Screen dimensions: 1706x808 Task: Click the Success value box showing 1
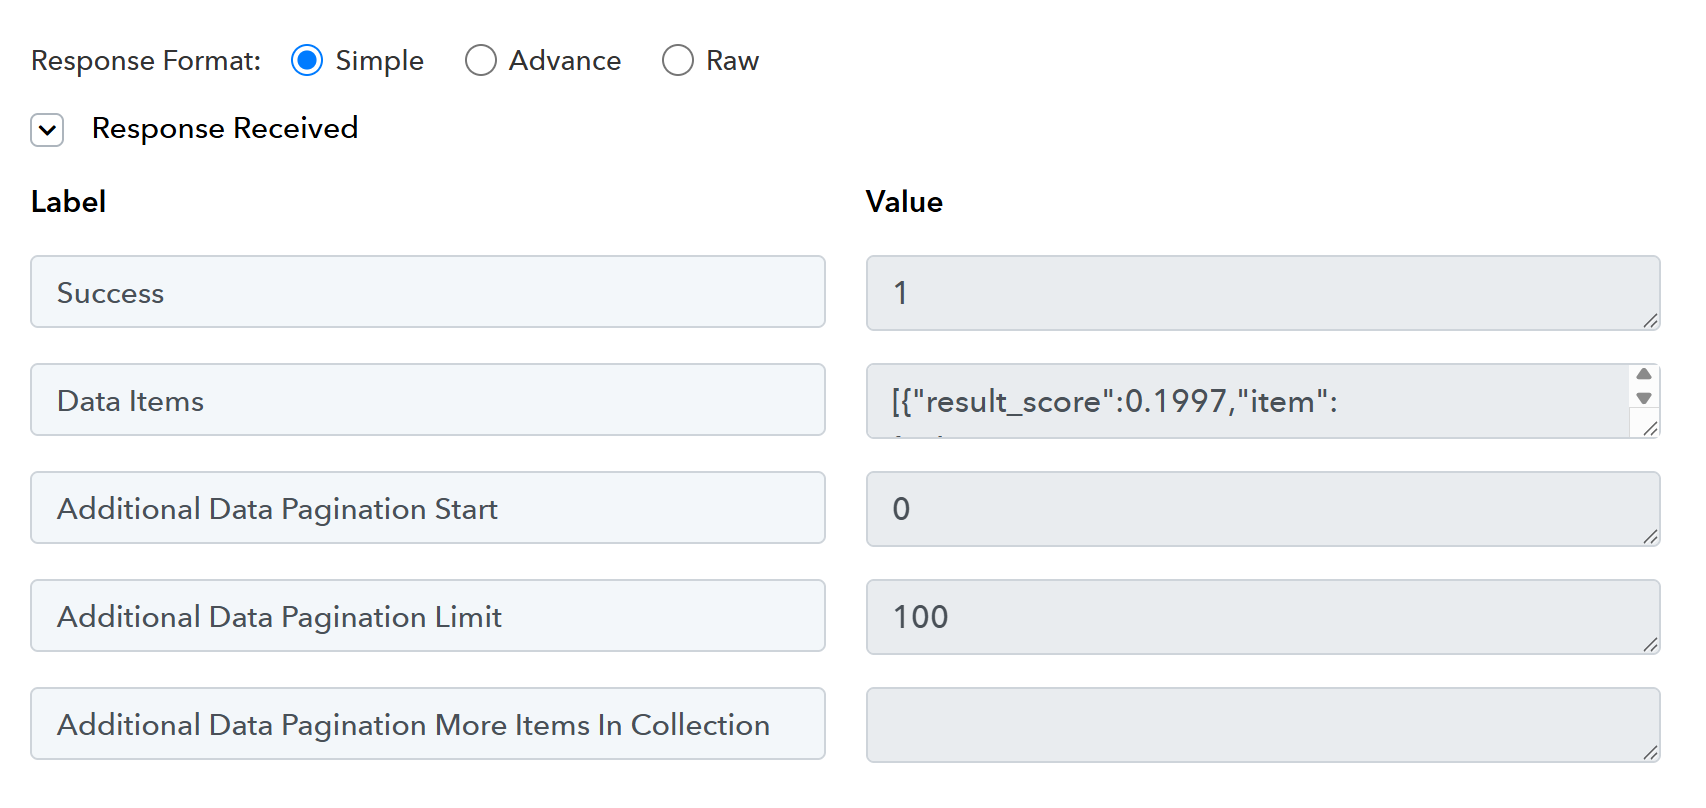1250,293
